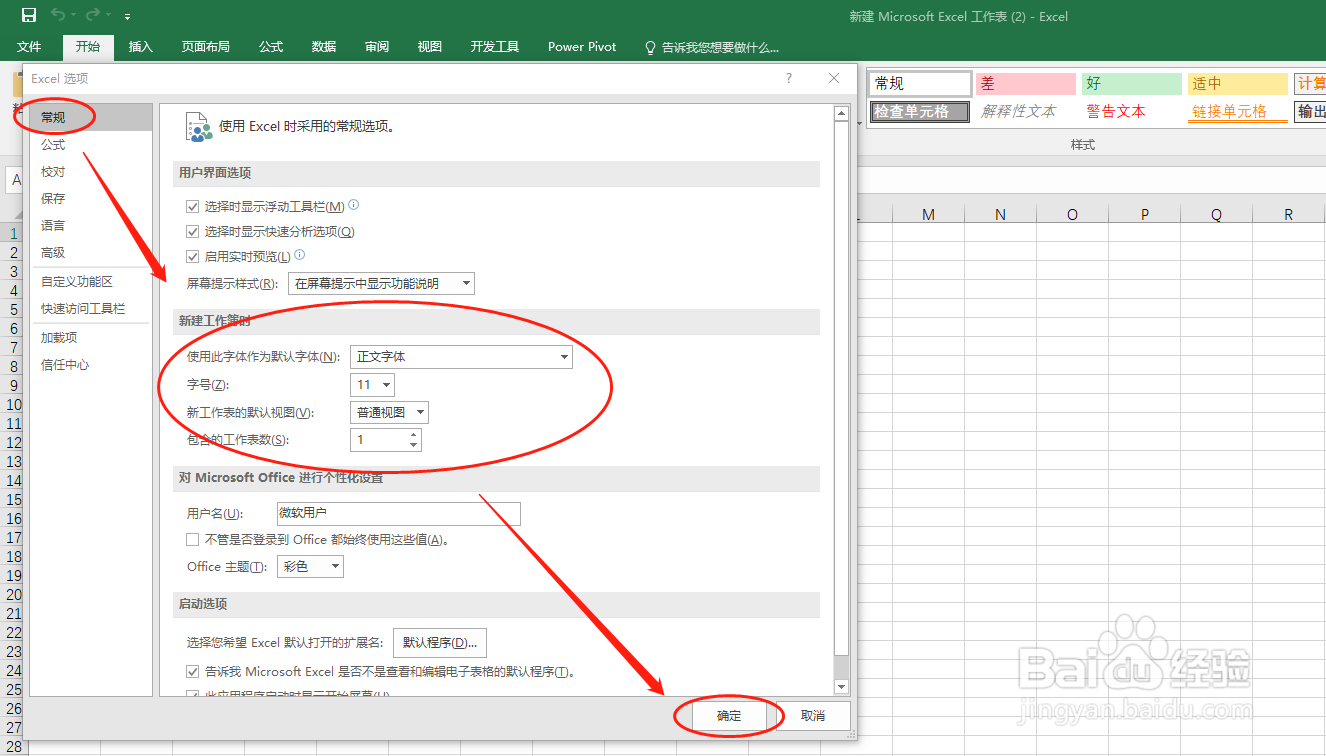Click 取消 to dismiss options dialog

pyautogui.click(x=813, y=716)
